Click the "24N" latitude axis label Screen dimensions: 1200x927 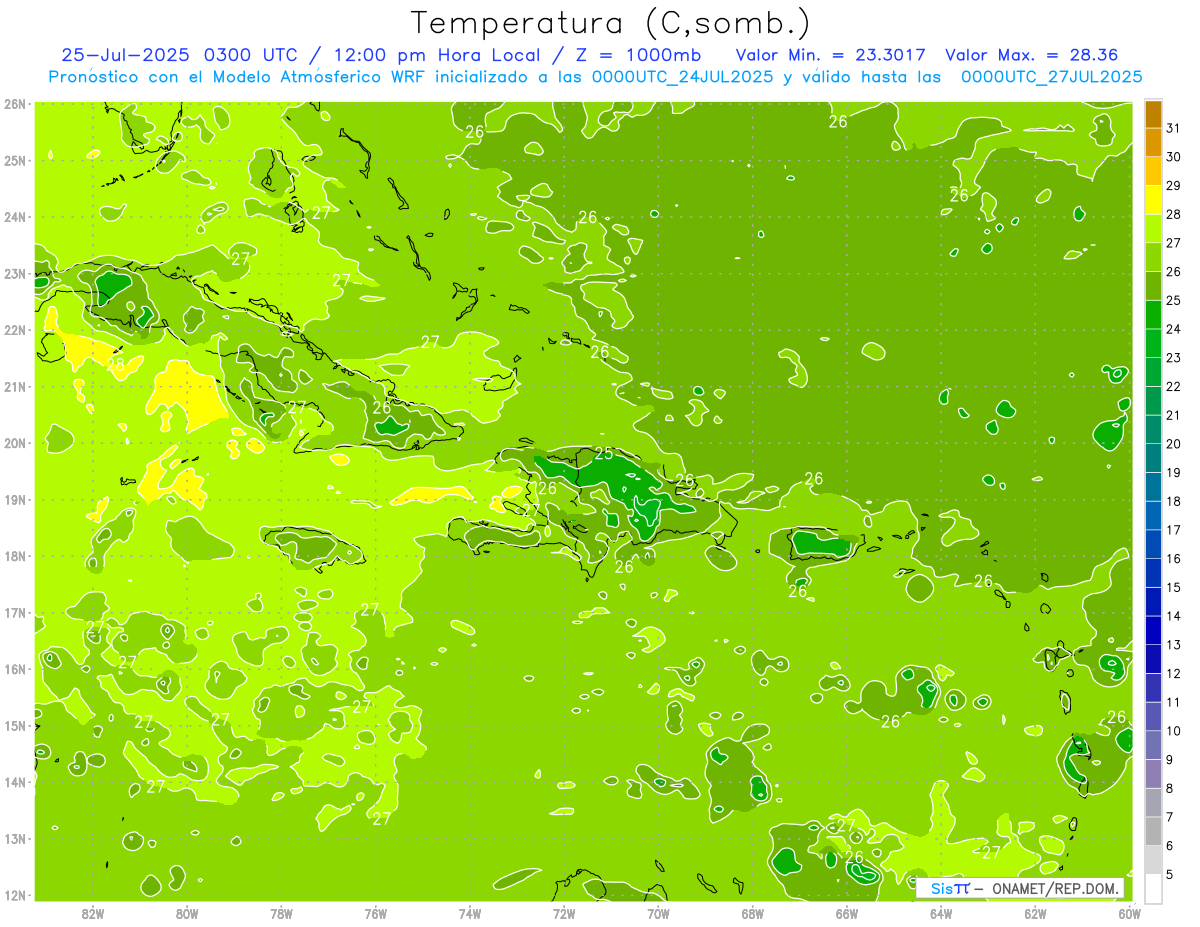14,217
